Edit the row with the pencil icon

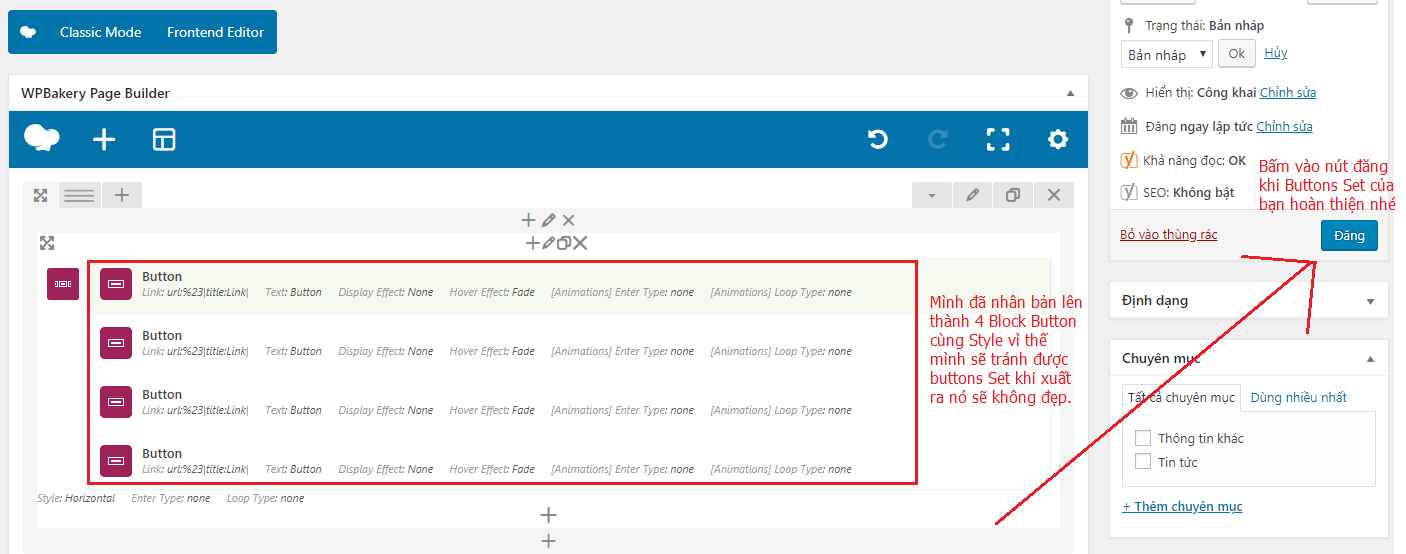tap(972, 195)
